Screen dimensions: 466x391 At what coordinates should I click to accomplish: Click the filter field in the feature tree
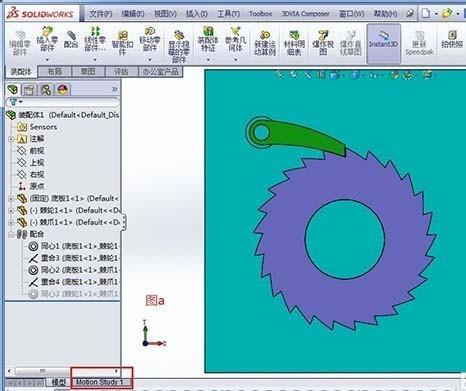pos(63,102)
